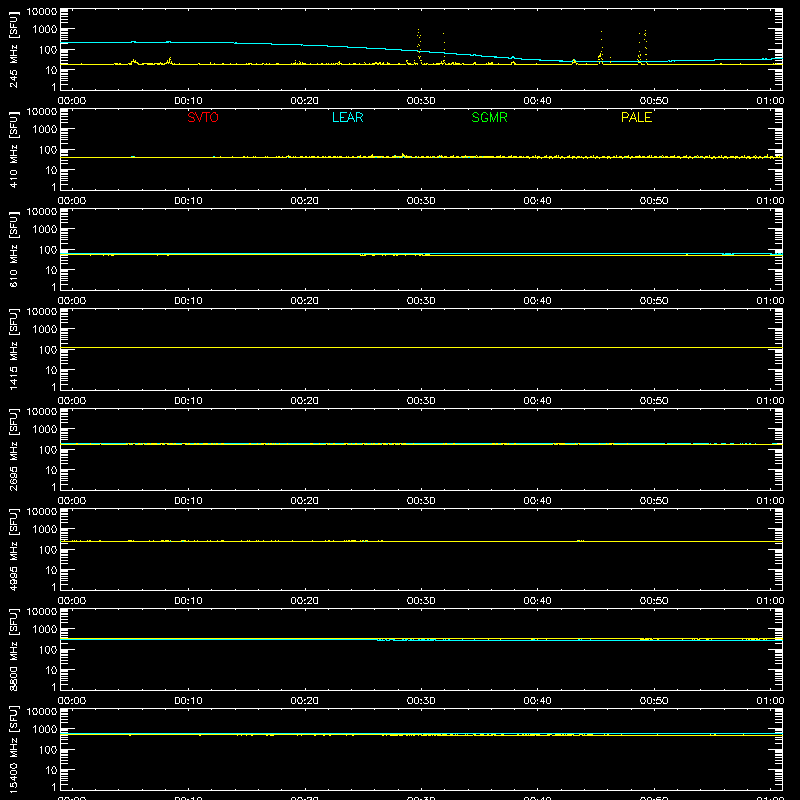Click the 1000 tick label on 15400 MHz axis

coord(45,730)
